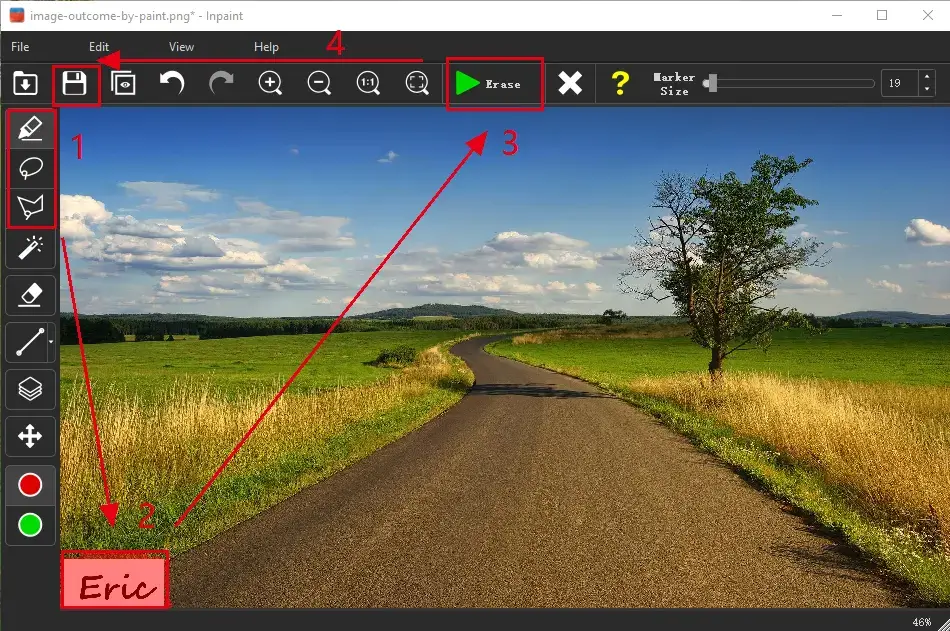Click the Marker Size slider handle
Image resolution: width=950 pixels, height=631 pixels.
tap(710, 84)
